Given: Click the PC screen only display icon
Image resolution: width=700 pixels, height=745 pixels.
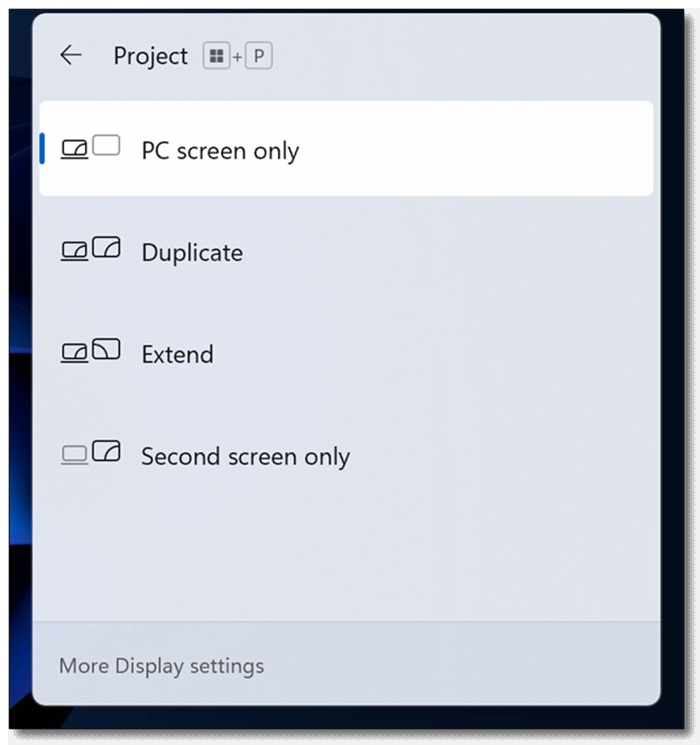Looking at the screenshot, I should point(90,149).
